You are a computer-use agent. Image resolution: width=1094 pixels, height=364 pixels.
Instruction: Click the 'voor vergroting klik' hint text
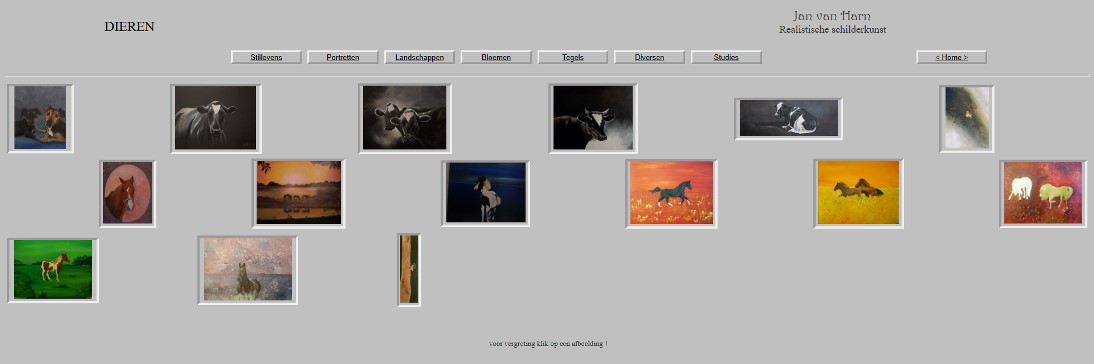pyautogui.click(x=548, y=344)
